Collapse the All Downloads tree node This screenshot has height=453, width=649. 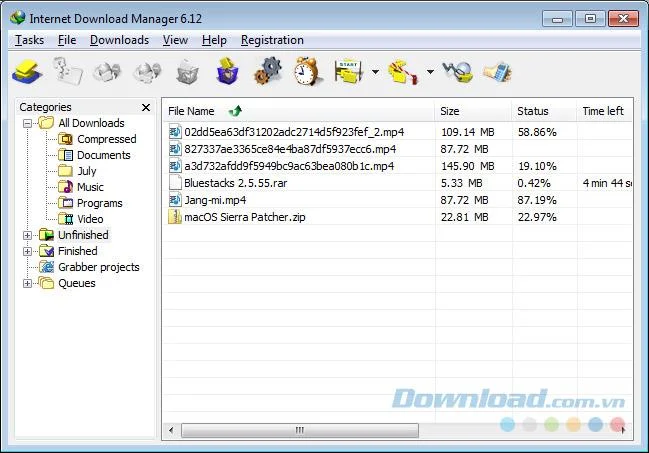point(27,123)
